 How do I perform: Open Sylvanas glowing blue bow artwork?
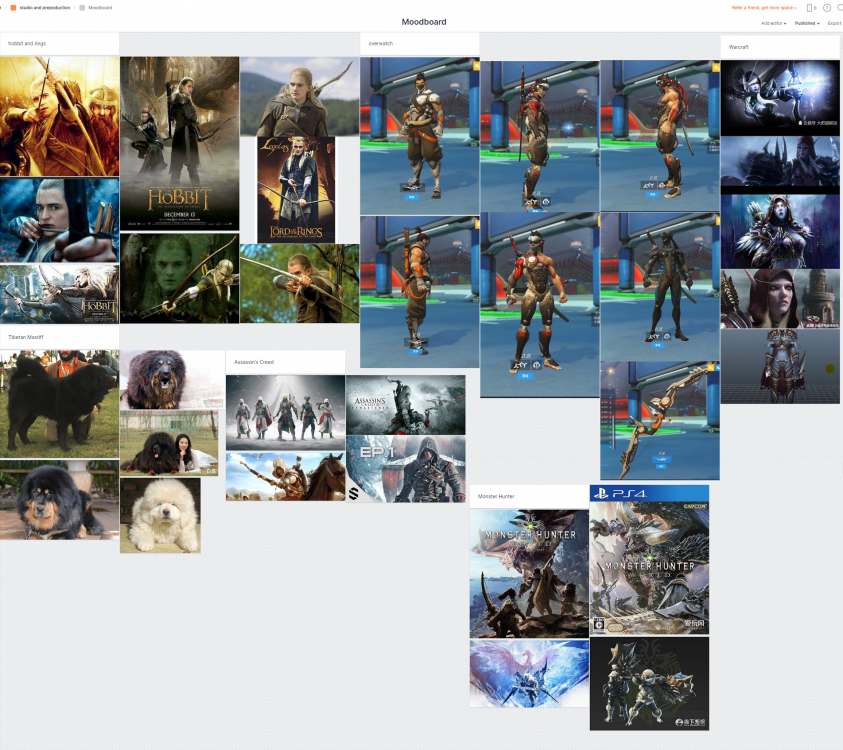(780, 98)
